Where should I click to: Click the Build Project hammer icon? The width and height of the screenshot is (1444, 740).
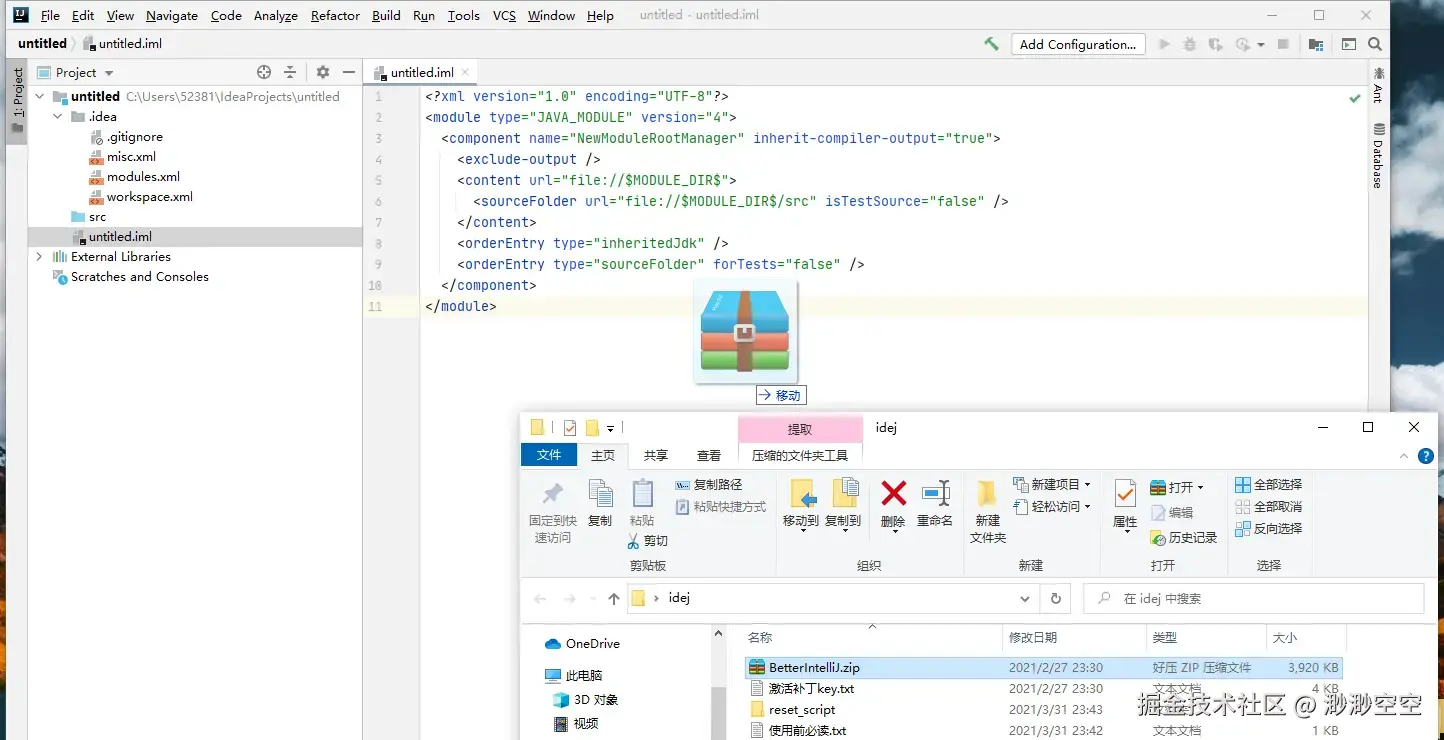click(x=991, y=44)
